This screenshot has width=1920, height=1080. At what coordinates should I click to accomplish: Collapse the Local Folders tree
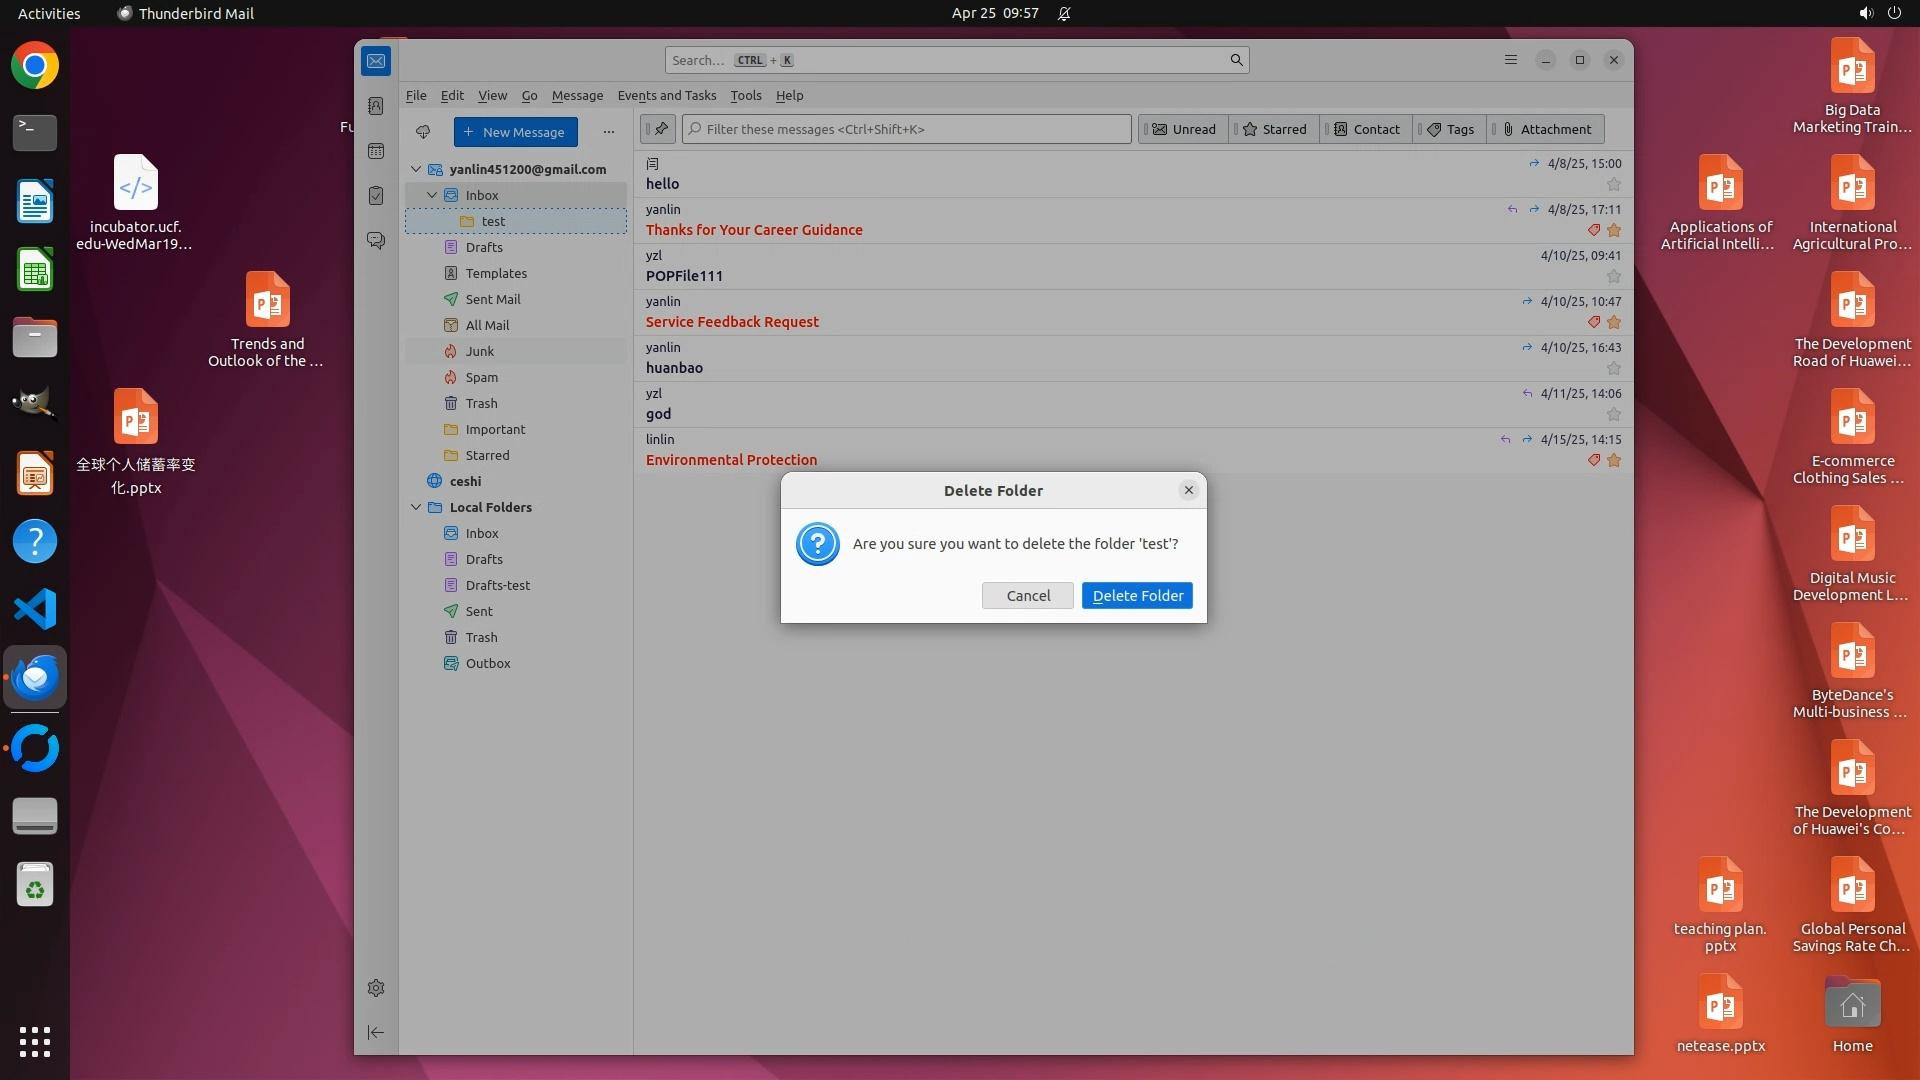(x=416, y=507)
